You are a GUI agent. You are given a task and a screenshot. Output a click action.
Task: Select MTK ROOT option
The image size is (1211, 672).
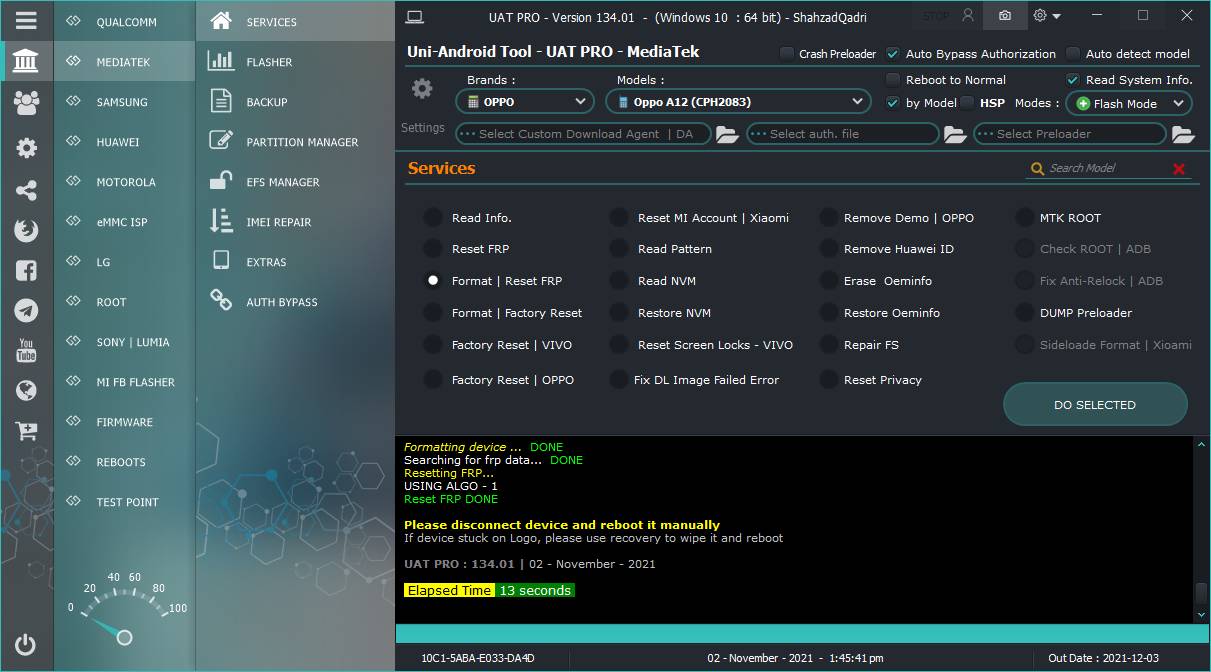coord(1024,218)
